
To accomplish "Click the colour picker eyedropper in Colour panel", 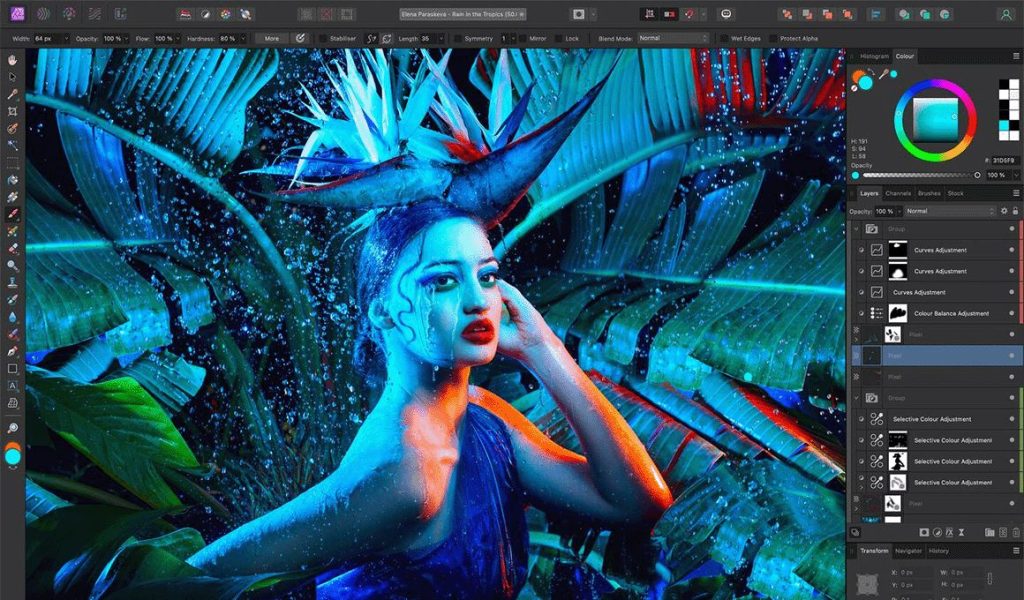I will [884, 74].
